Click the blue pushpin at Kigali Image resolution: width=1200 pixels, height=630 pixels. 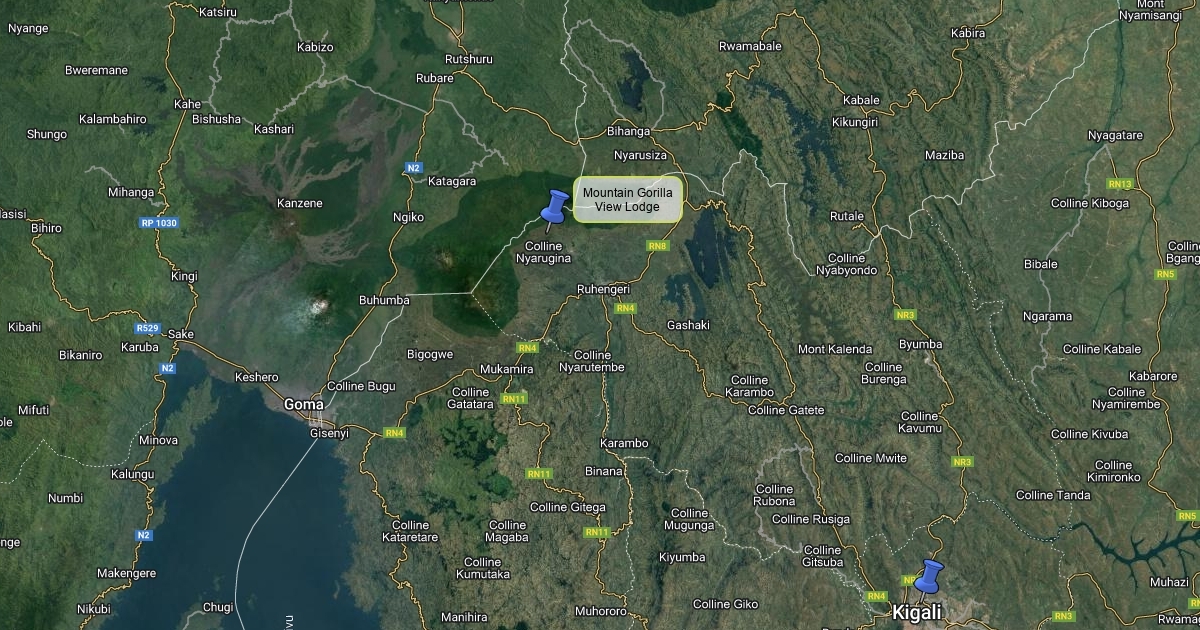(x=928, y=580)
